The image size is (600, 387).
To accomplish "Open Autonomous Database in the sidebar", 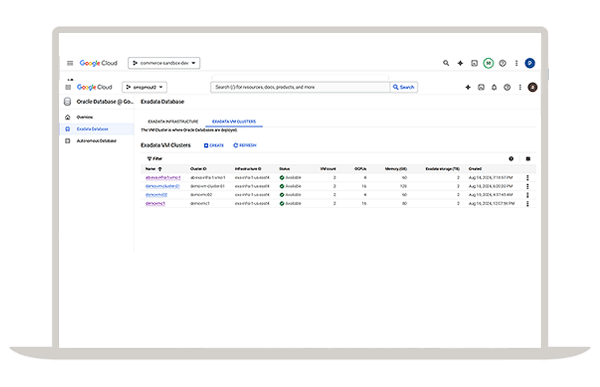I will 97,141.
